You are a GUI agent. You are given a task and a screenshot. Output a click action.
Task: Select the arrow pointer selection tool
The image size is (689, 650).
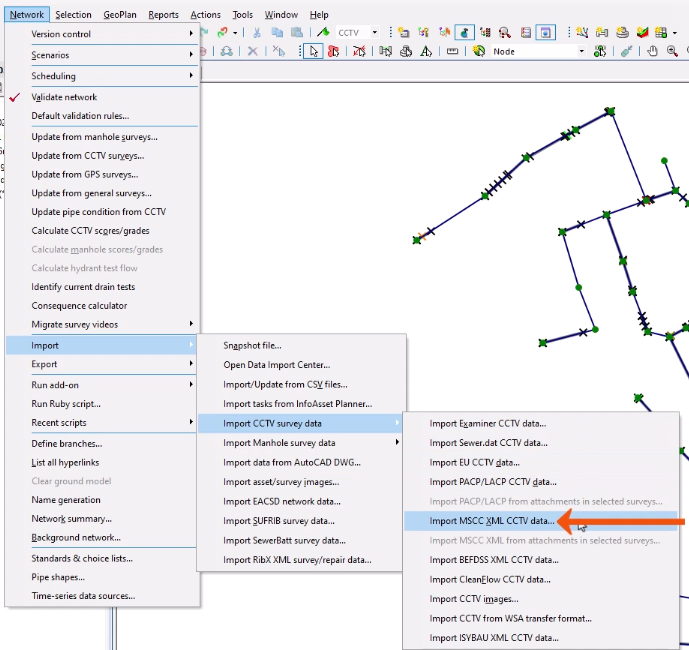click(313, 51)
